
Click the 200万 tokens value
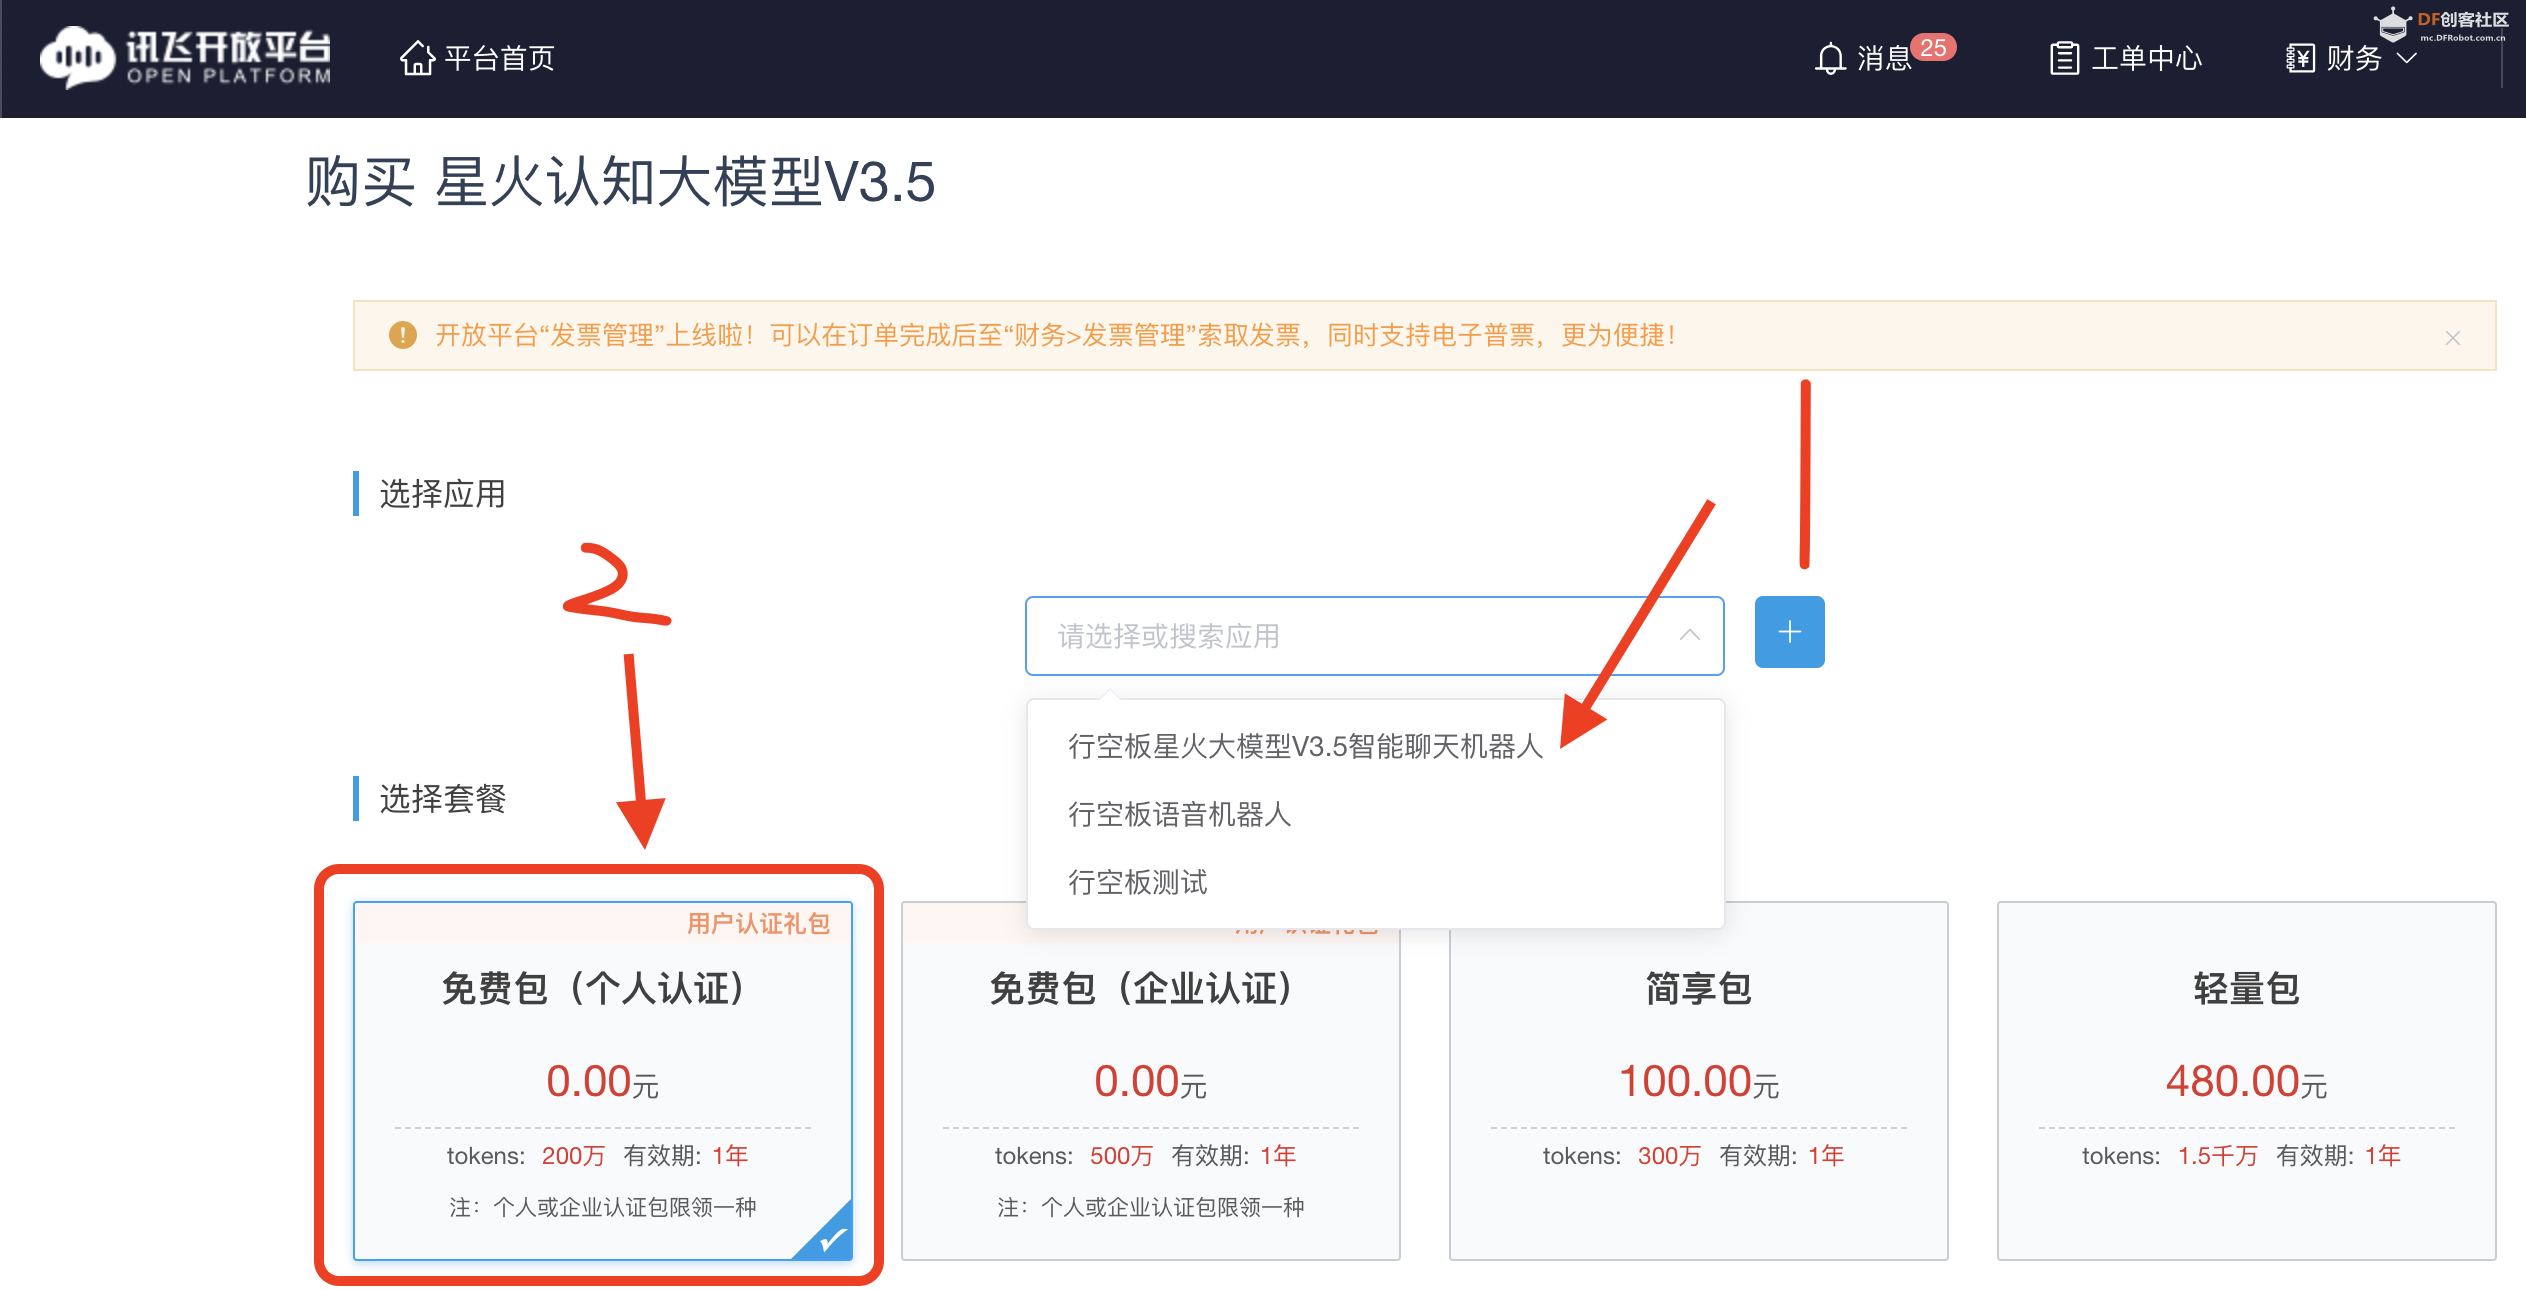(x=573, y=1156)
